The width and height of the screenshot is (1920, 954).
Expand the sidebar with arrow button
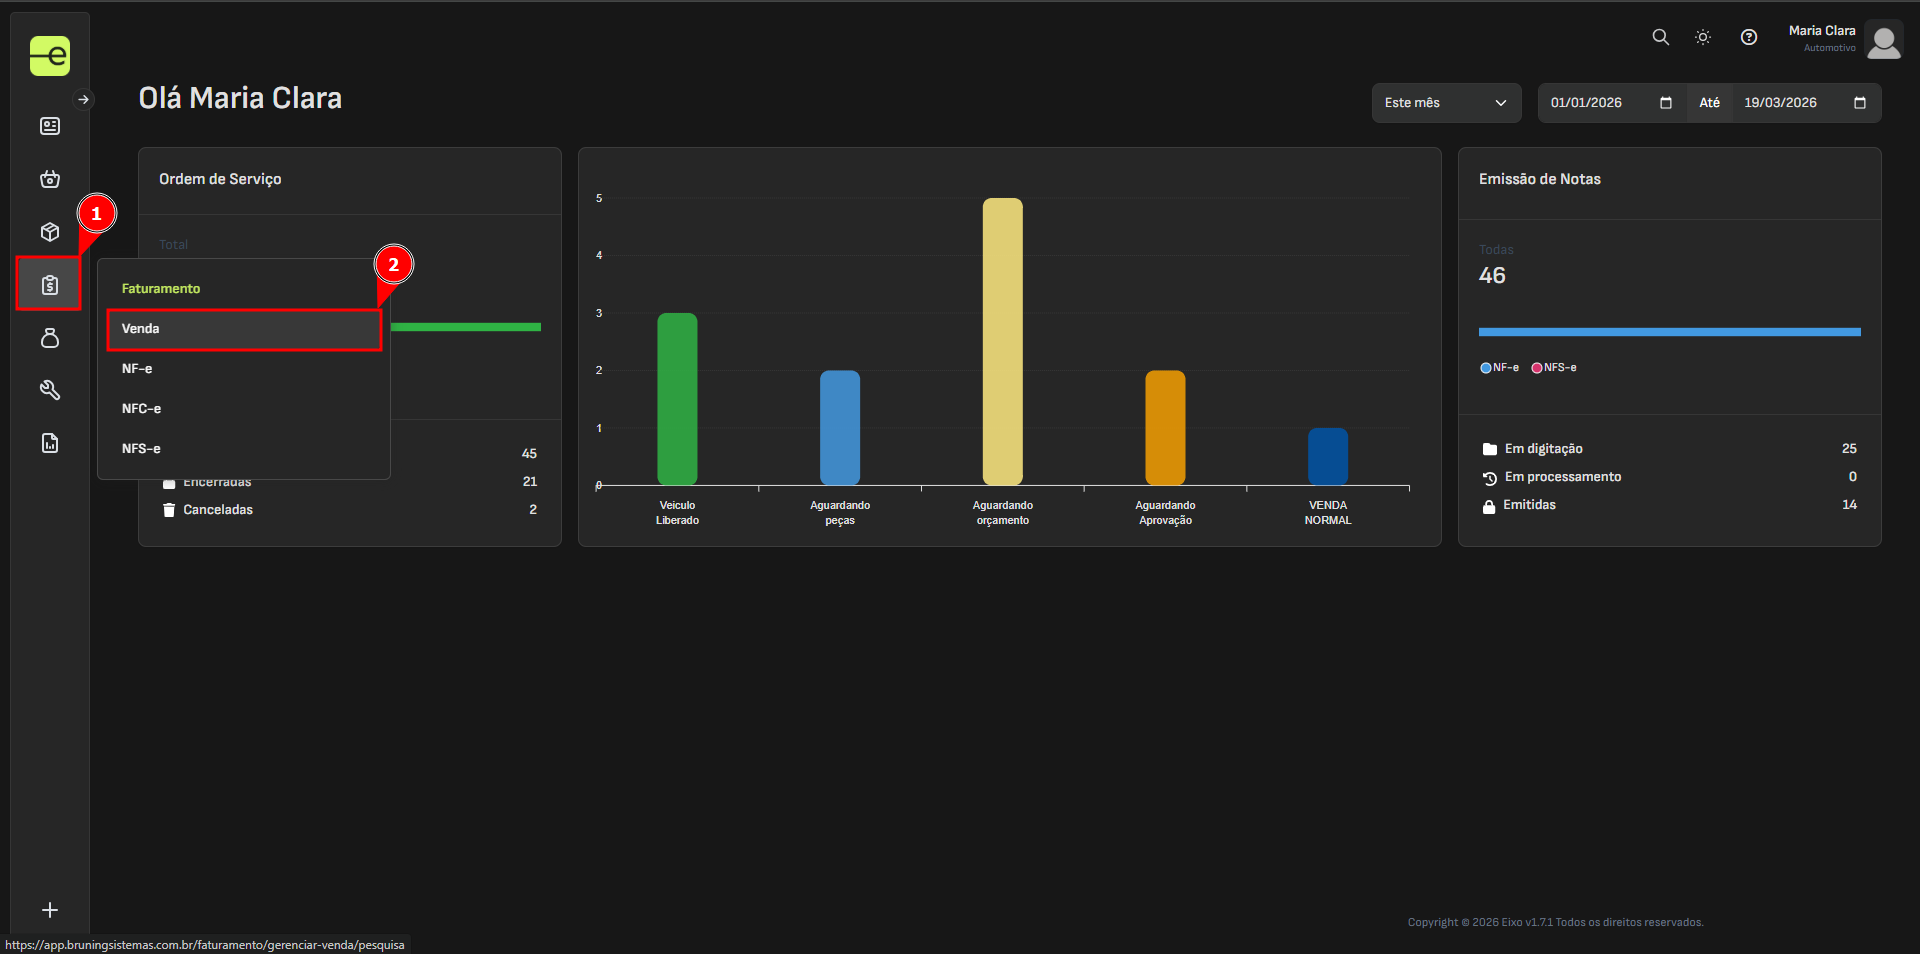coord(84,99)
